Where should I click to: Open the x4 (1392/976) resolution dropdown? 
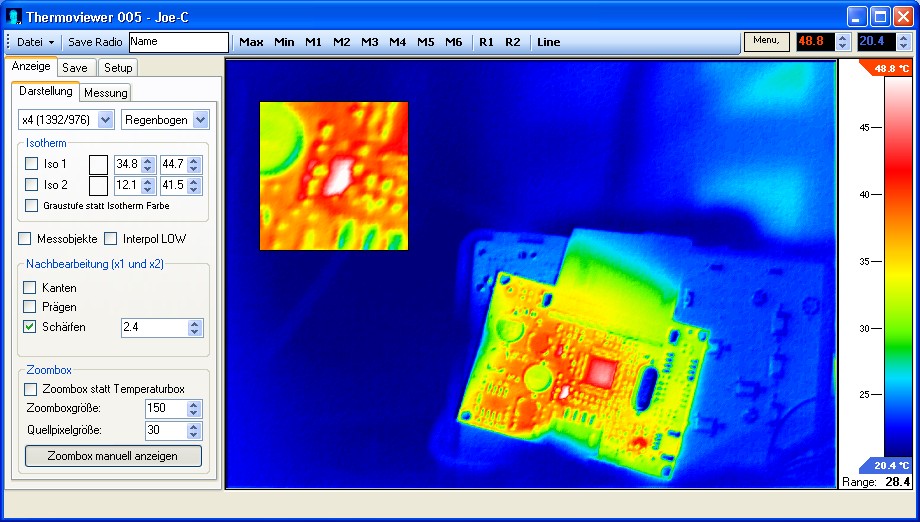coord(66,120)
